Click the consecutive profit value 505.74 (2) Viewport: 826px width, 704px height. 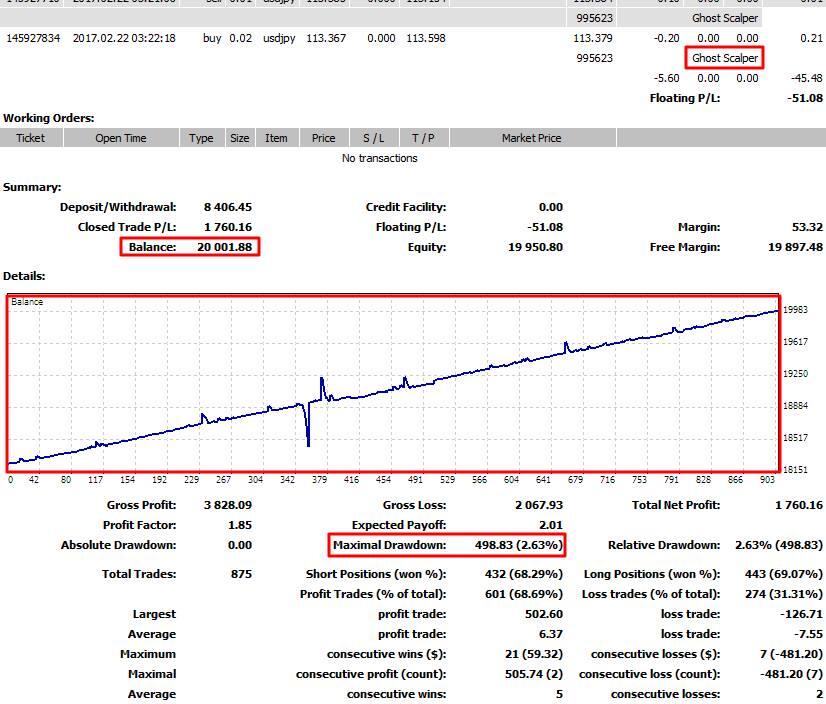[534, 674]
